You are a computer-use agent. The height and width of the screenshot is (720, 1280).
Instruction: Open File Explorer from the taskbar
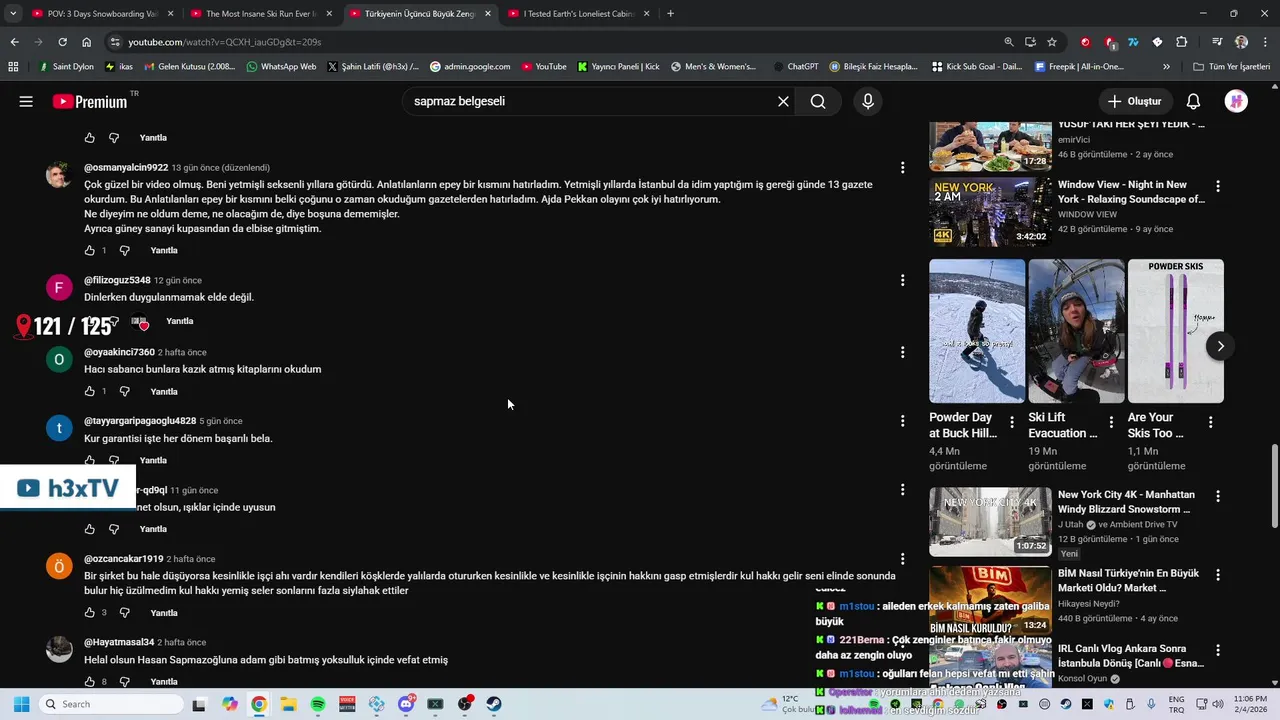click(288, 704)
